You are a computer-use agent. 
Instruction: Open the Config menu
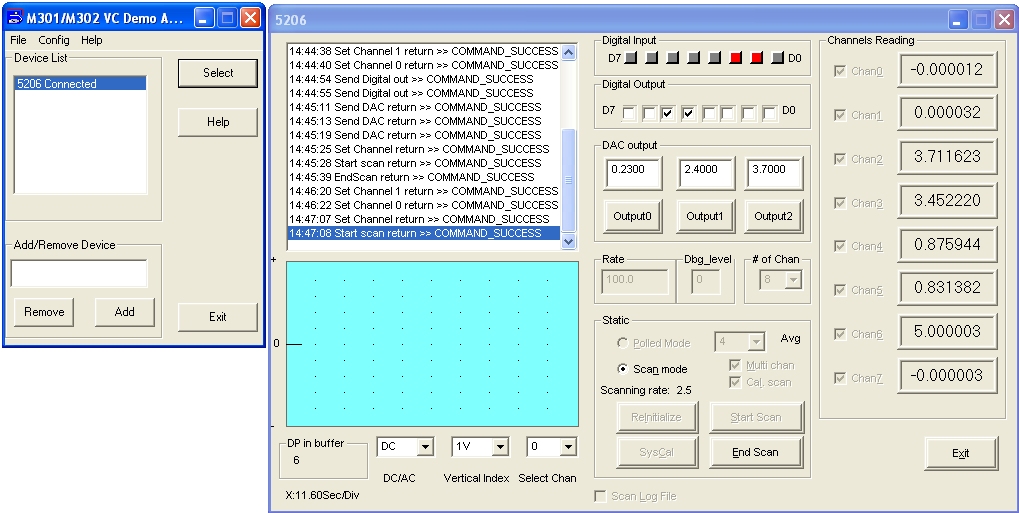coord(54,40)
